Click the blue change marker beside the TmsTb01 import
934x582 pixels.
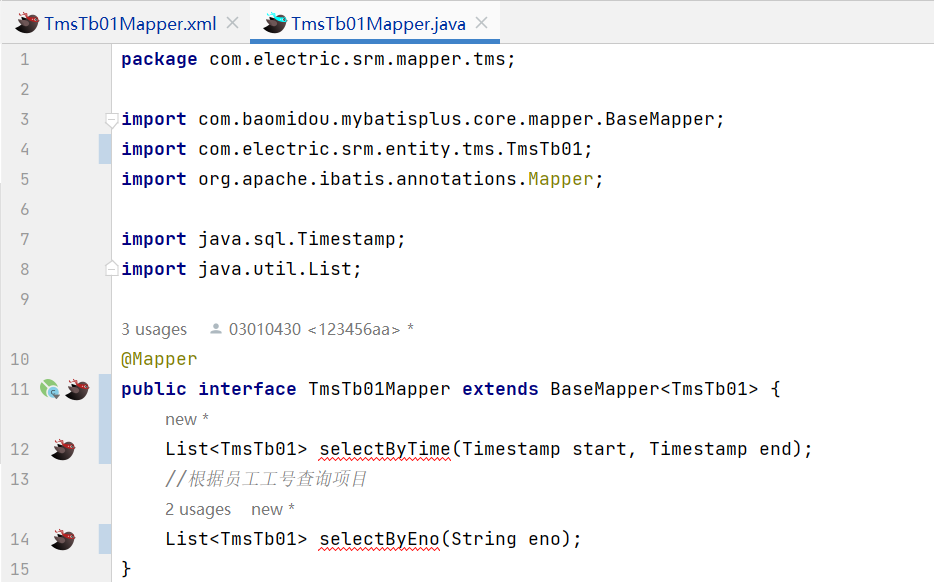(x=106, y=149)
